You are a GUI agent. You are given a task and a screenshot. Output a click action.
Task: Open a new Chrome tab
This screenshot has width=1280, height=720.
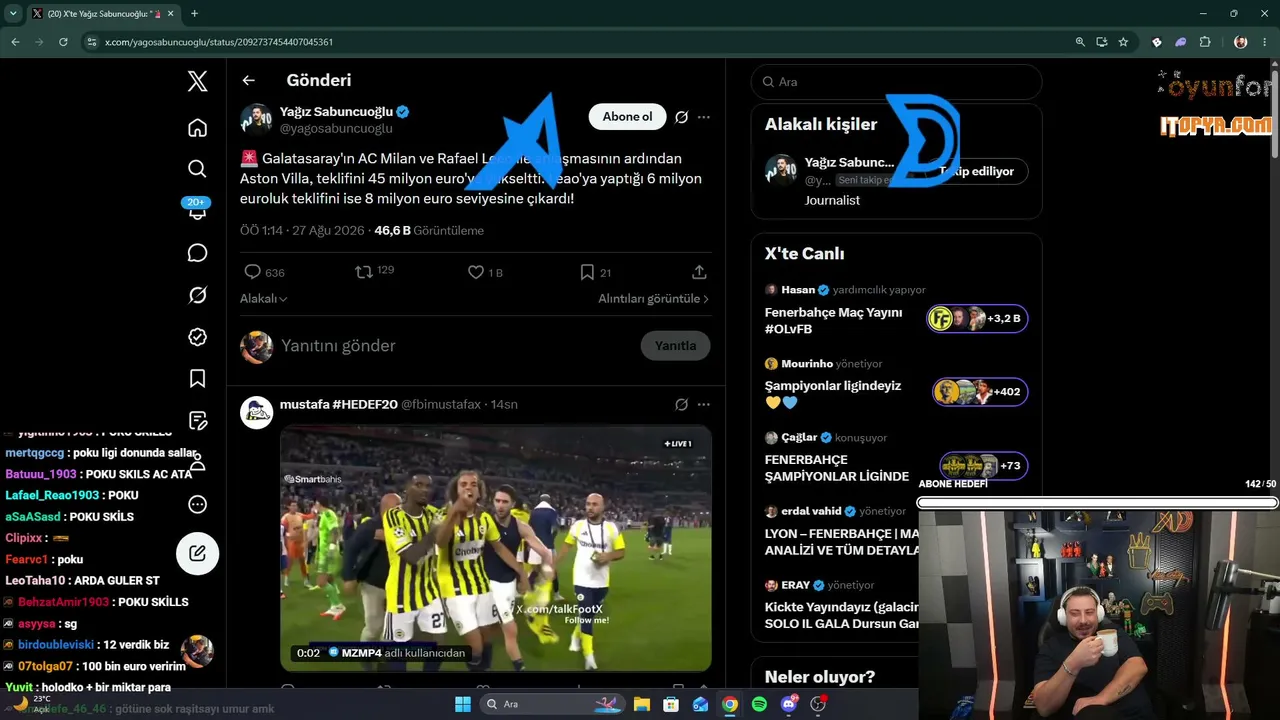click(194, 14)
